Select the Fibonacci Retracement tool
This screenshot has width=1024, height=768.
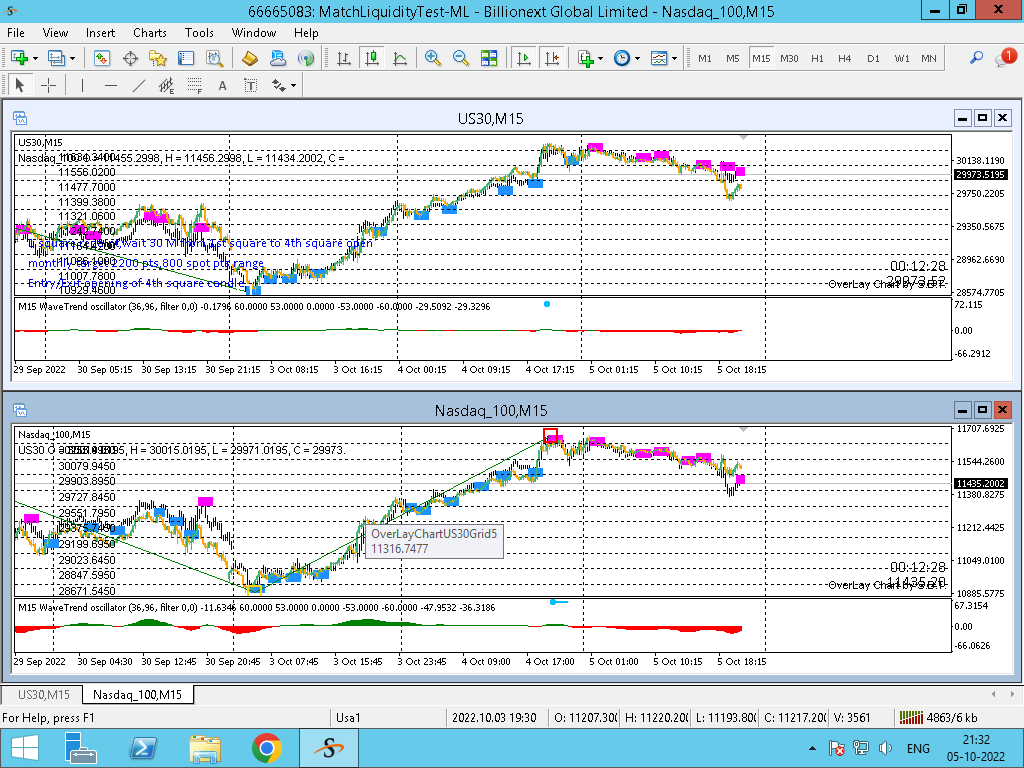pos(194,86)
